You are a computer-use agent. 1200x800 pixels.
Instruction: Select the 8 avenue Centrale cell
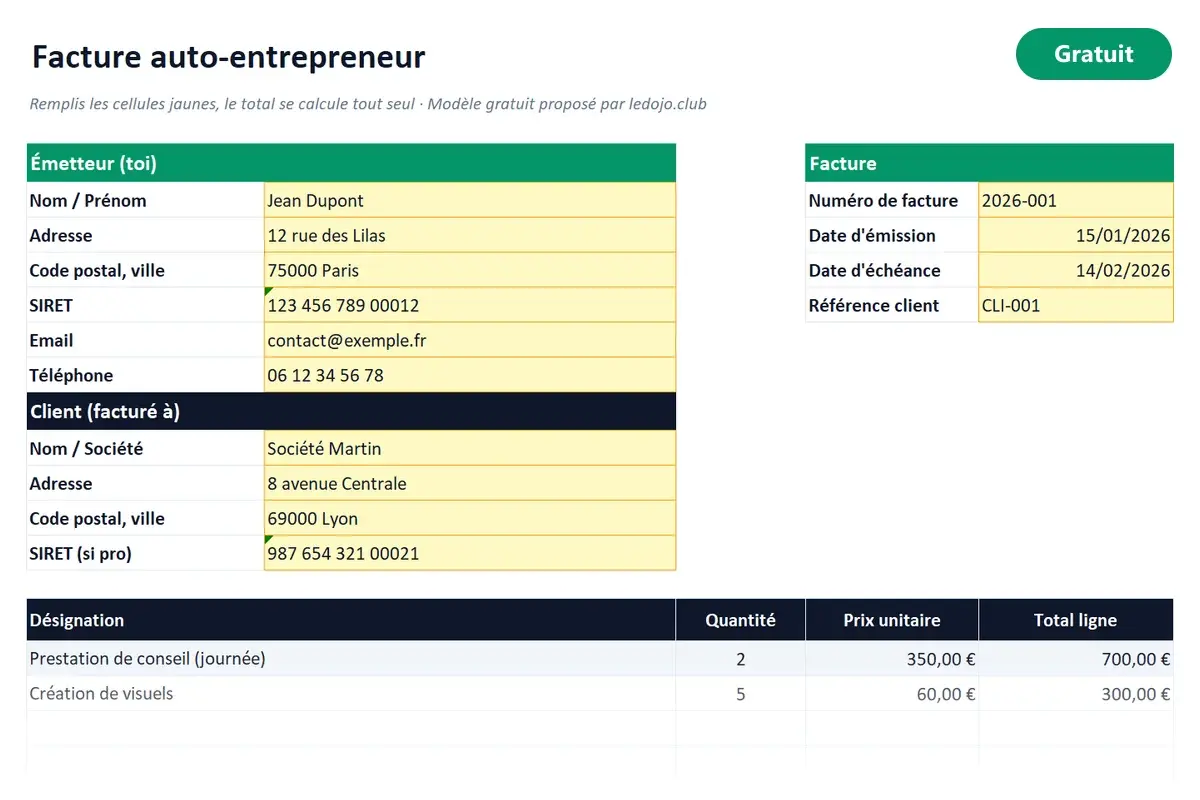[470, 483]
